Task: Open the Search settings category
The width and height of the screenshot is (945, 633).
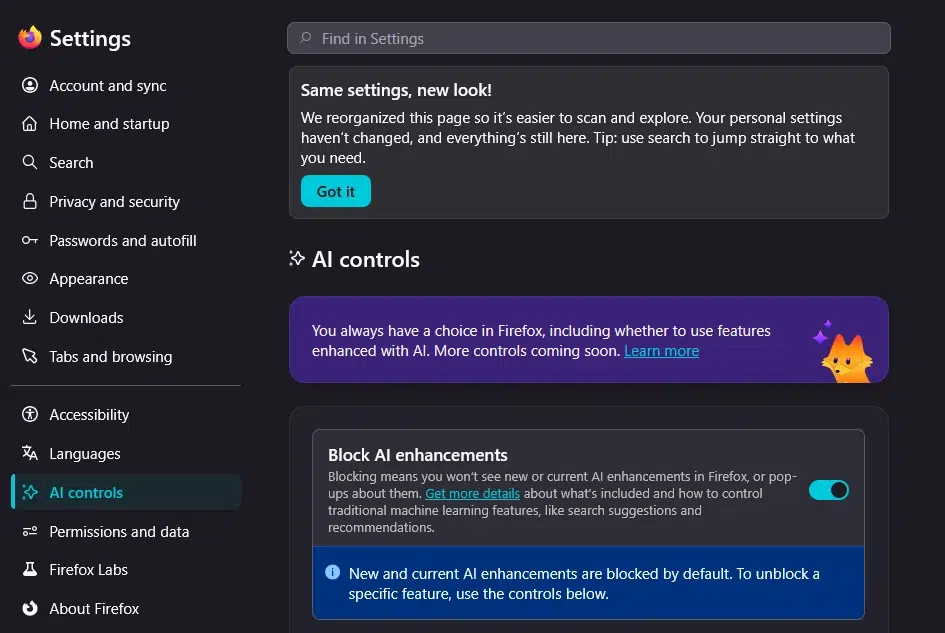Action: 126,162
